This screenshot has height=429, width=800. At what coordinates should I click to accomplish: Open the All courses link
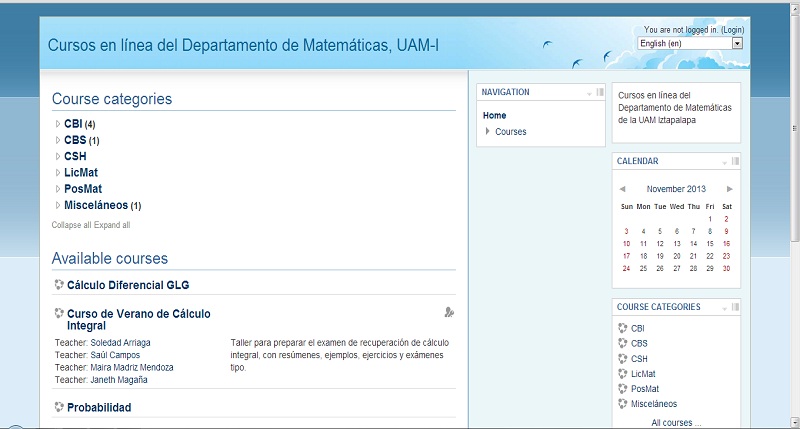click(676, 422)
